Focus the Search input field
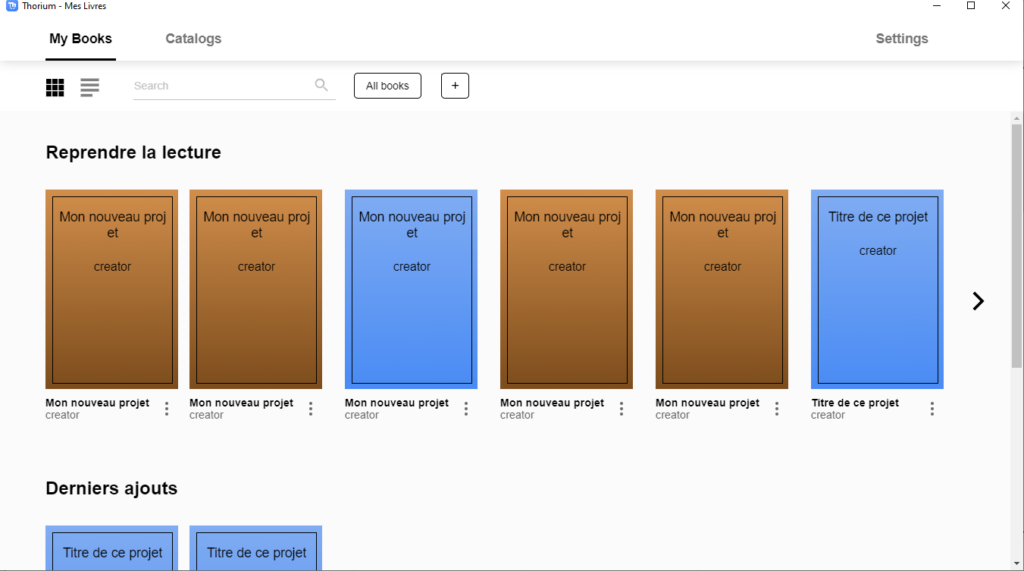This screenshot has height=571, width=1024. point(220,86)
